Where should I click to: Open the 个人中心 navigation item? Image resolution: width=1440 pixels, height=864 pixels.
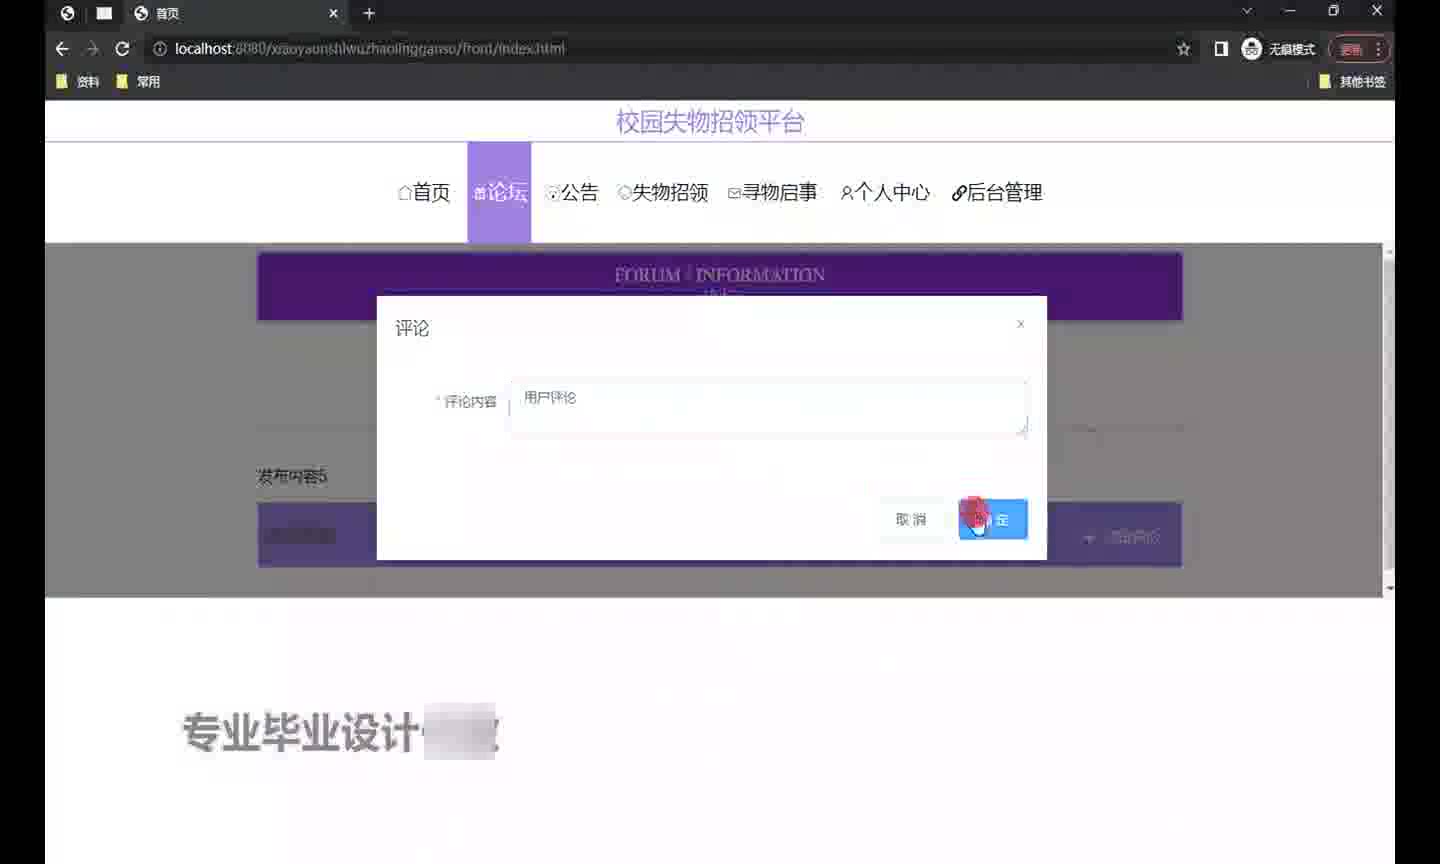885,192
